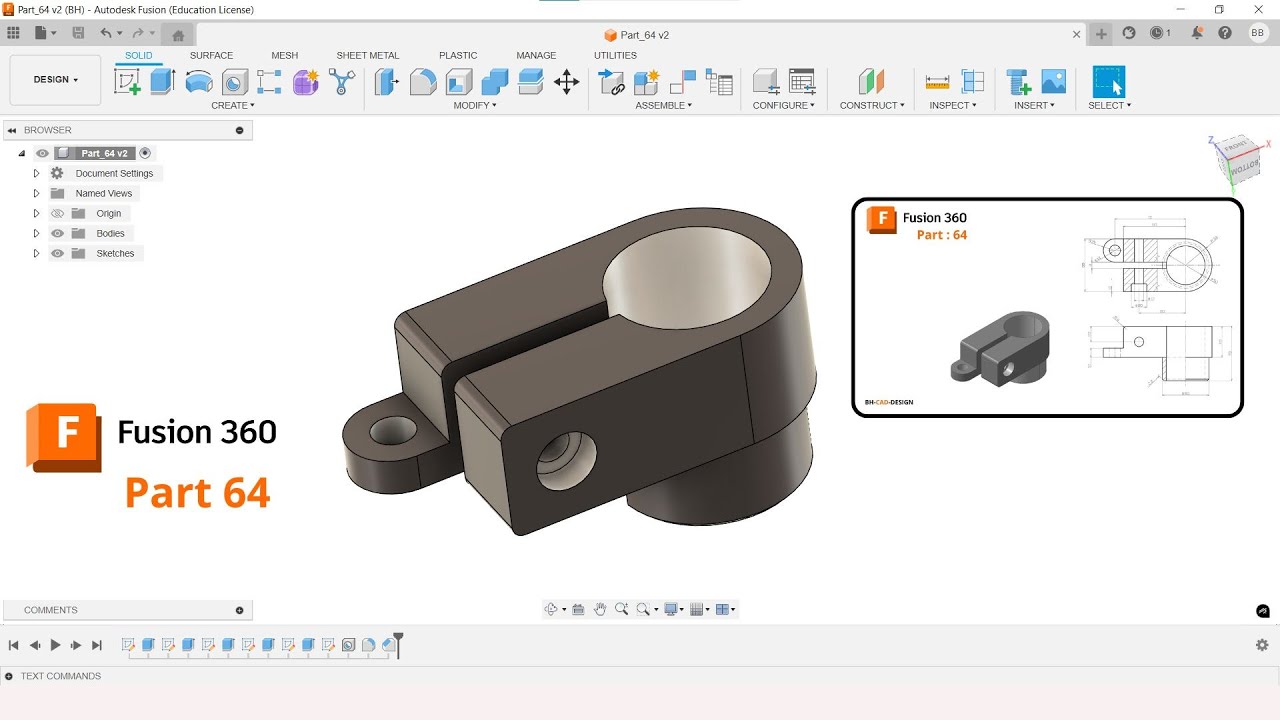Click the Extensions icon in top bar
This screenshot has height=720, width=1280.
pos(1129,33)
